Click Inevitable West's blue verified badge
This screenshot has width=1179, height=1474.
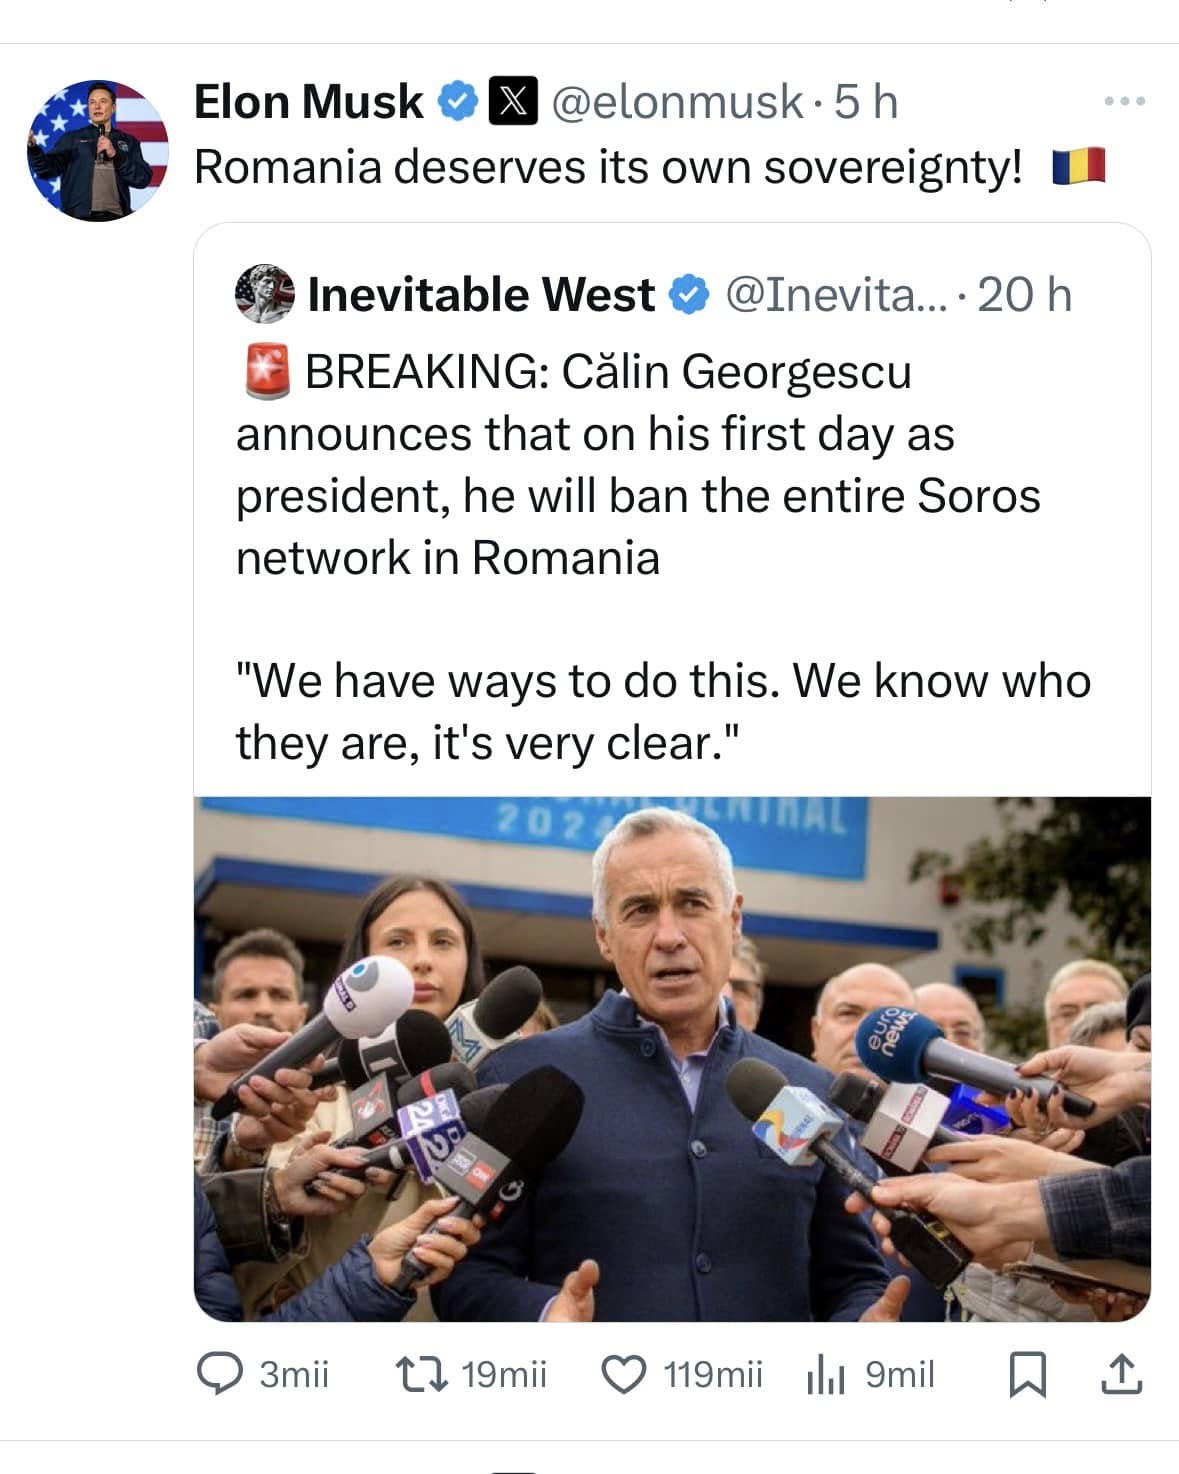click(x=689, y=295)
